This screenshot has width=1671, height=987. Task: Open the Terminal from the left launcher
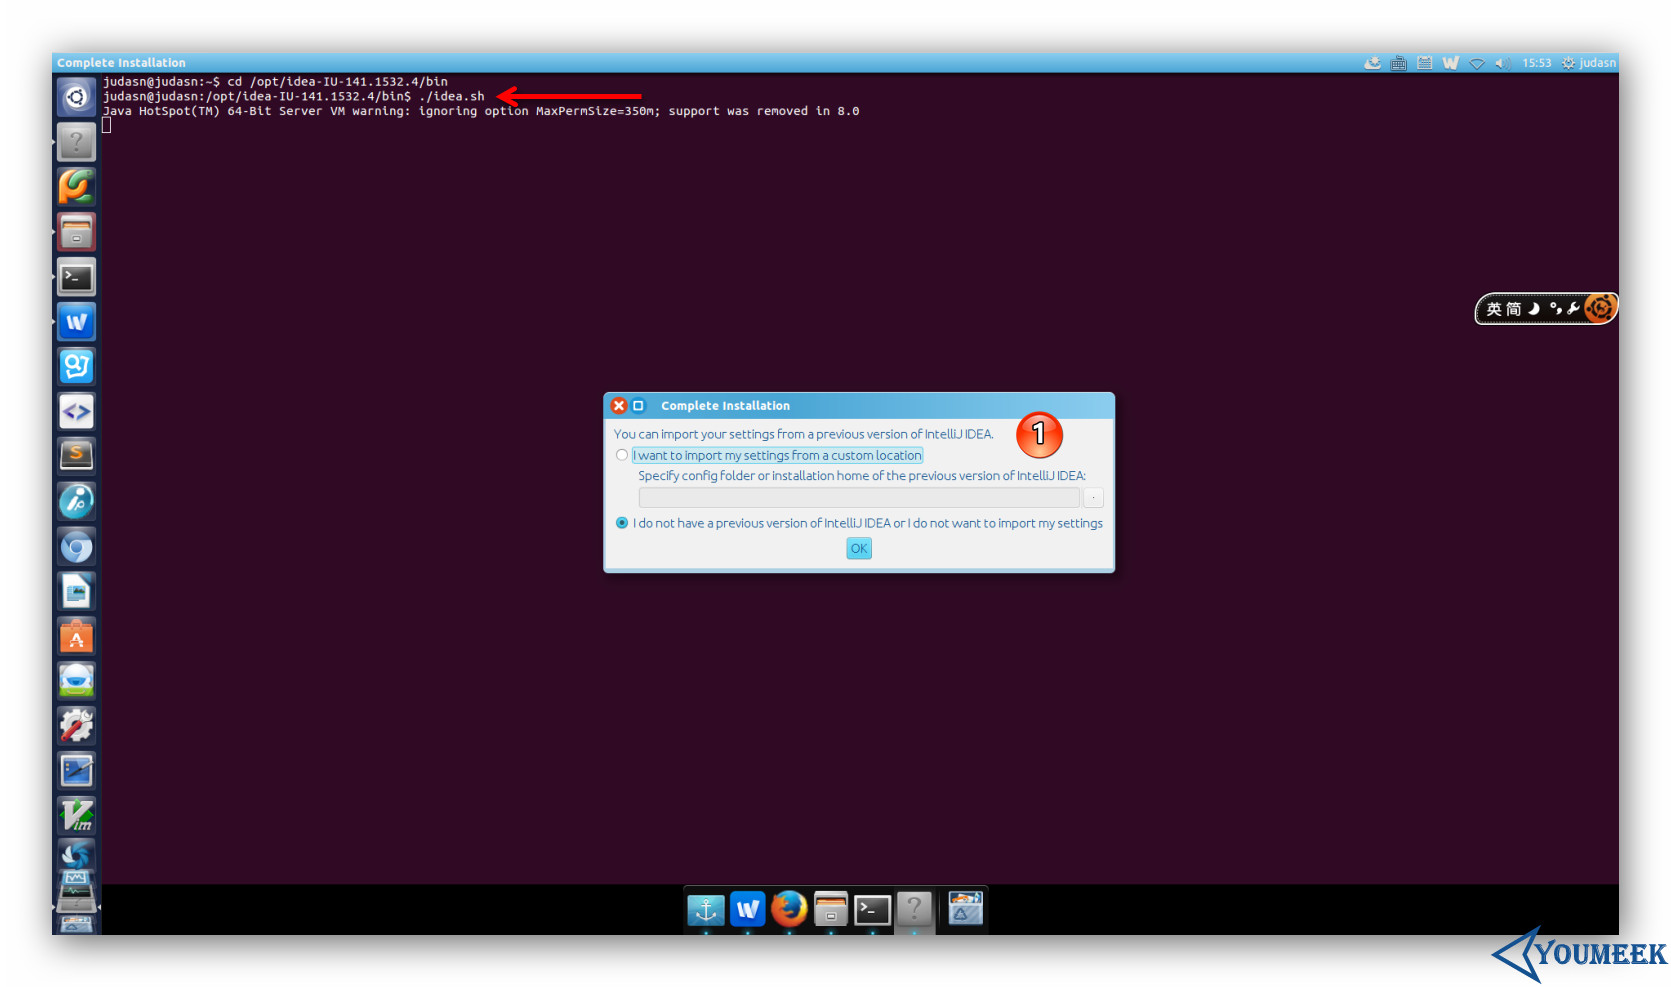[x=76, y=276]
